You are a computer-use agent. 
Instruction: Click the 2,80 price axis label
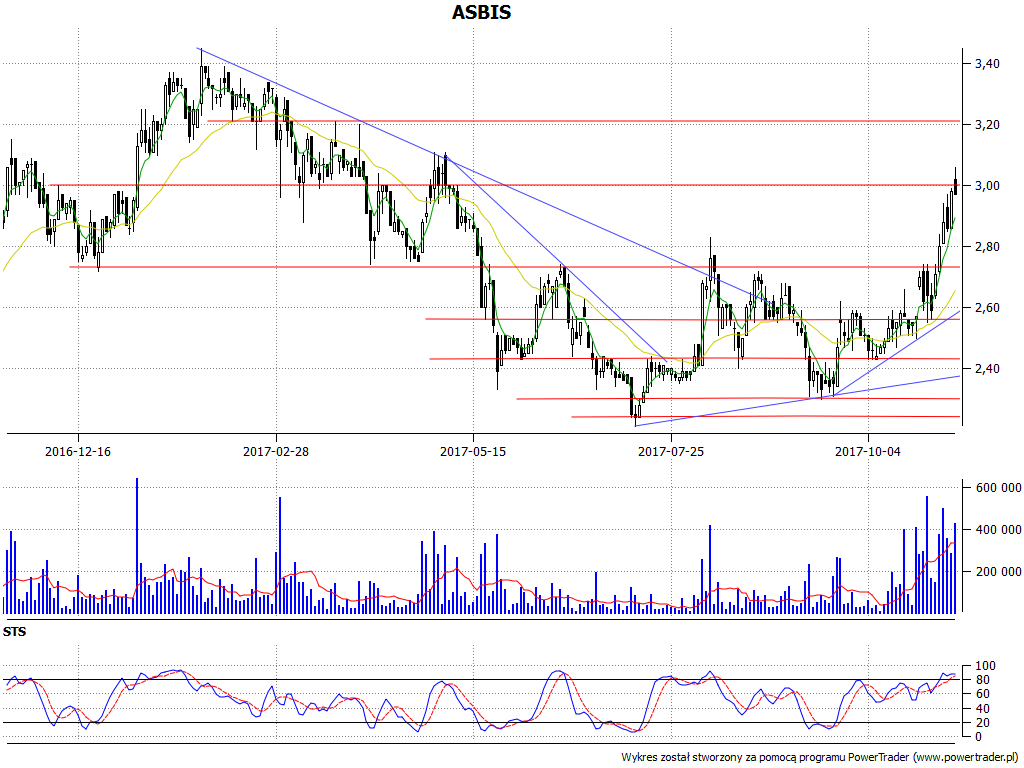pos(987,247)
